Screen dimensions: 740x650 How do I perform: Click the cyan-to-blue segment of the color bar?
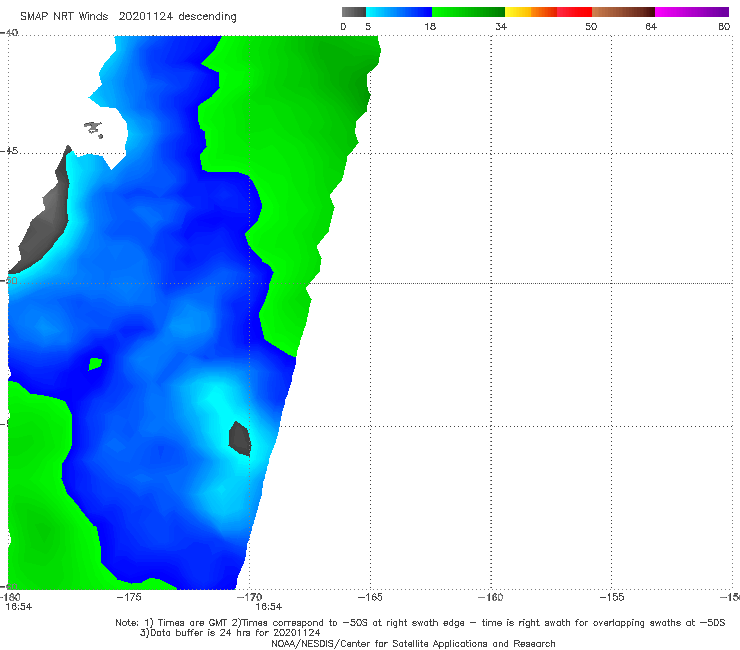pos(399,12)
